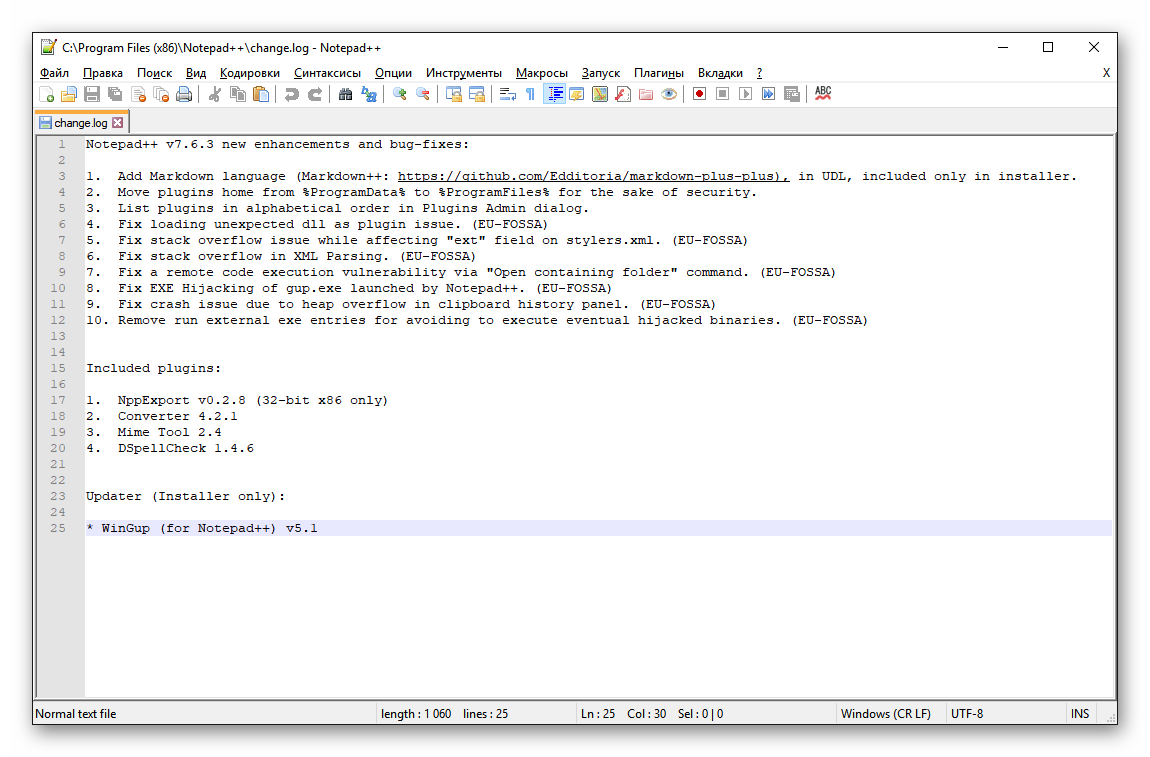Click 'length : 1 060' status entry
Image resolution: width=1150 pixels, height=757 pixels.
pyautogui.click(x=416, y=714)
